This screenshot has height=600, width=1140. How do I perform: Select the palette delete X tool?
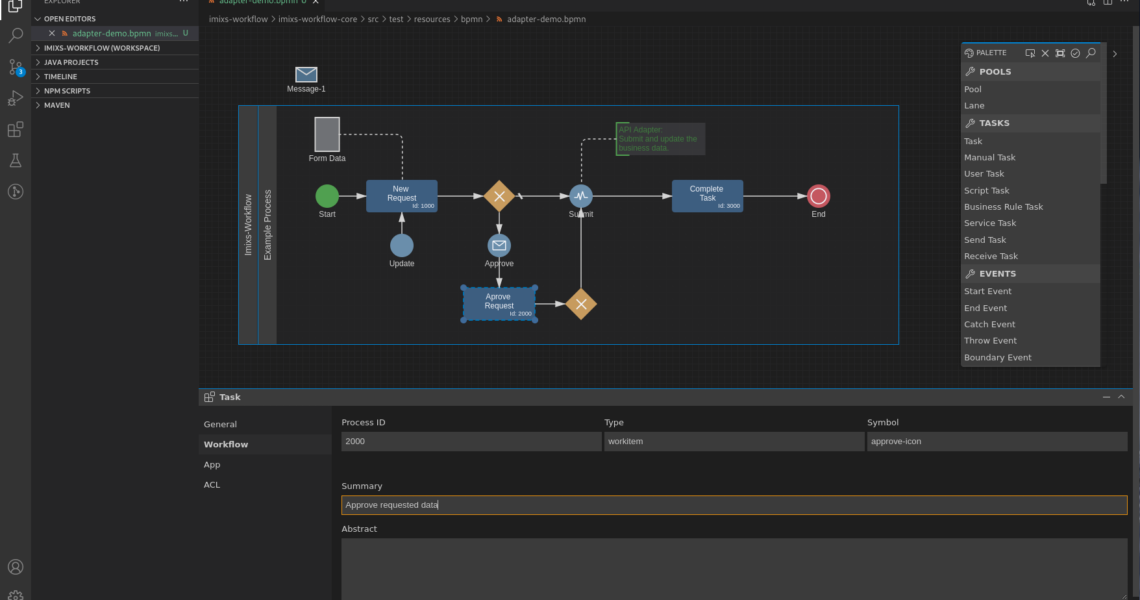(x=1045, y=53)
